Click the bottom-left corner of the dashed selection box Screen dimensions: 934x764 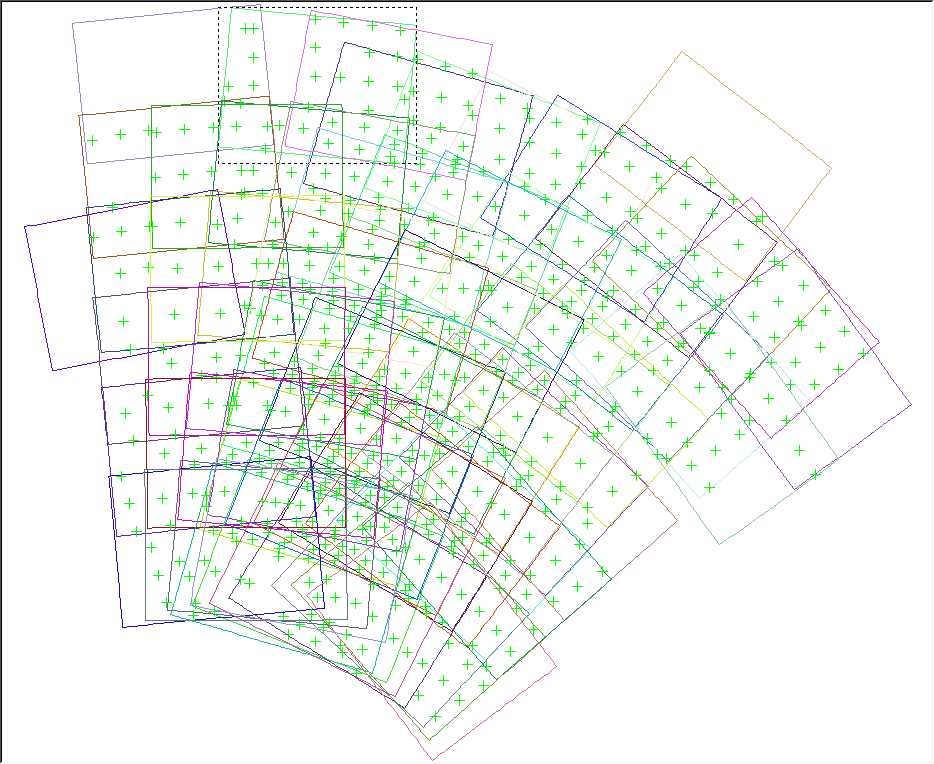pyautogui.click(x=219, y=164)
